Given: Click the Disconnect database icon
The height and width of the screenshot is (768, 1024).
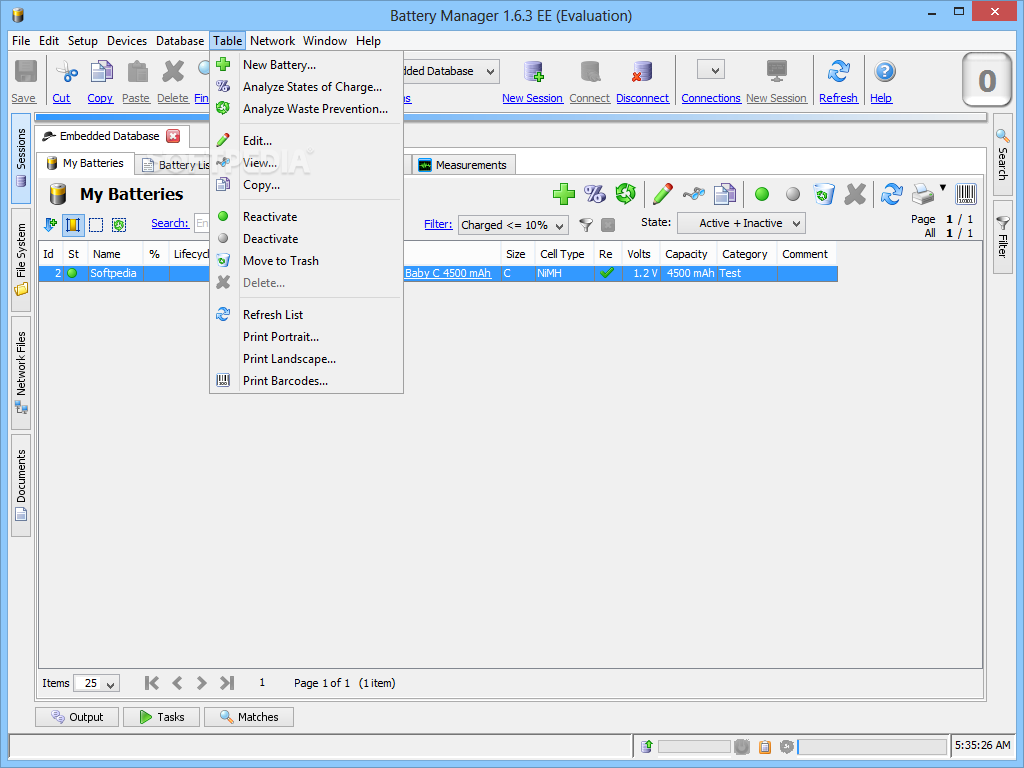Looking at the screenshot, I should pos(642,72).
